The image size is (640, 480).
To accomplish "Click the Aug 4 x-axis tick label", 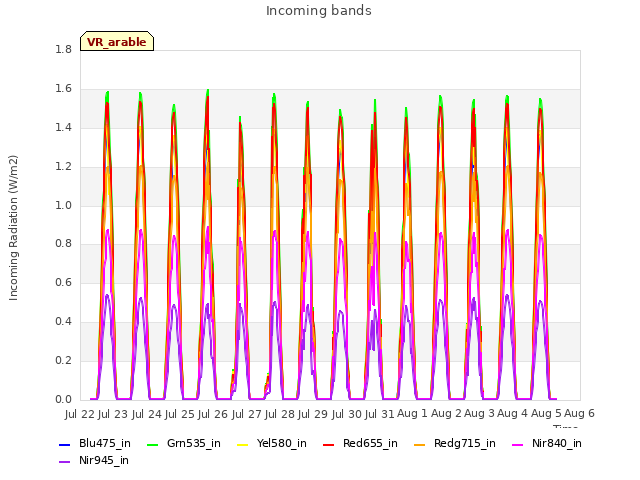I will (x=513, y=413).
